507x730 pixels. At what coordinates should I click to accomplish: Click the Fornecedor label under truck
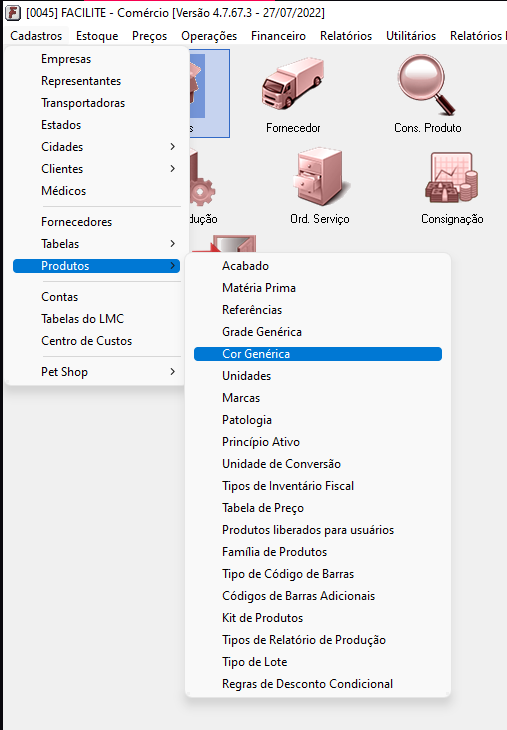click(293, 128)
